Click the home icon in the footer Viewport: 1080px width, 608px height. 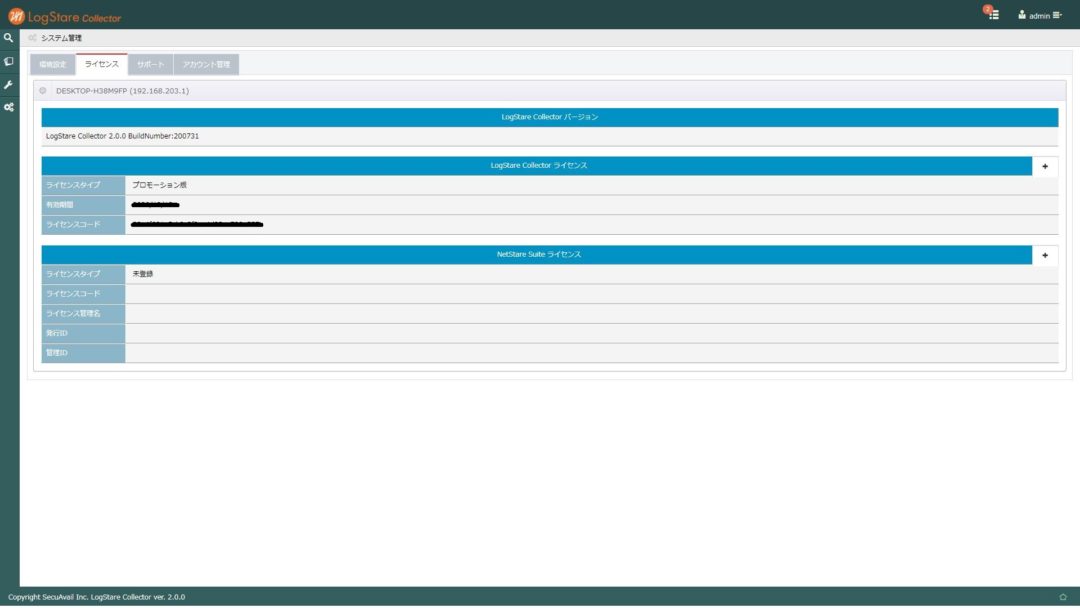(1063, 597)
